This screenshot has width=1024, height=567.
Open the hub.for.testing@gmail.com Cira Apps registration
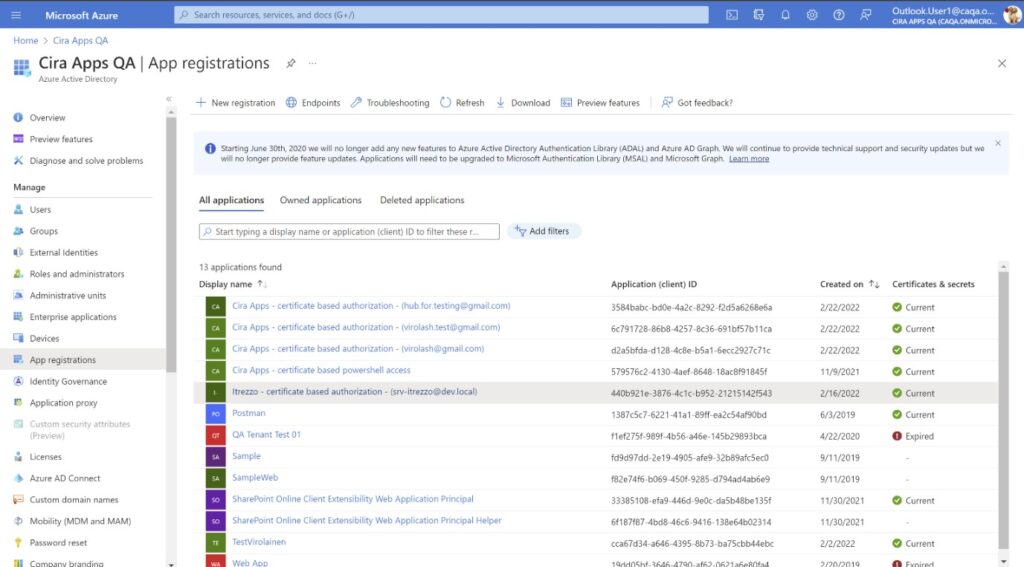tap(371, 306)
